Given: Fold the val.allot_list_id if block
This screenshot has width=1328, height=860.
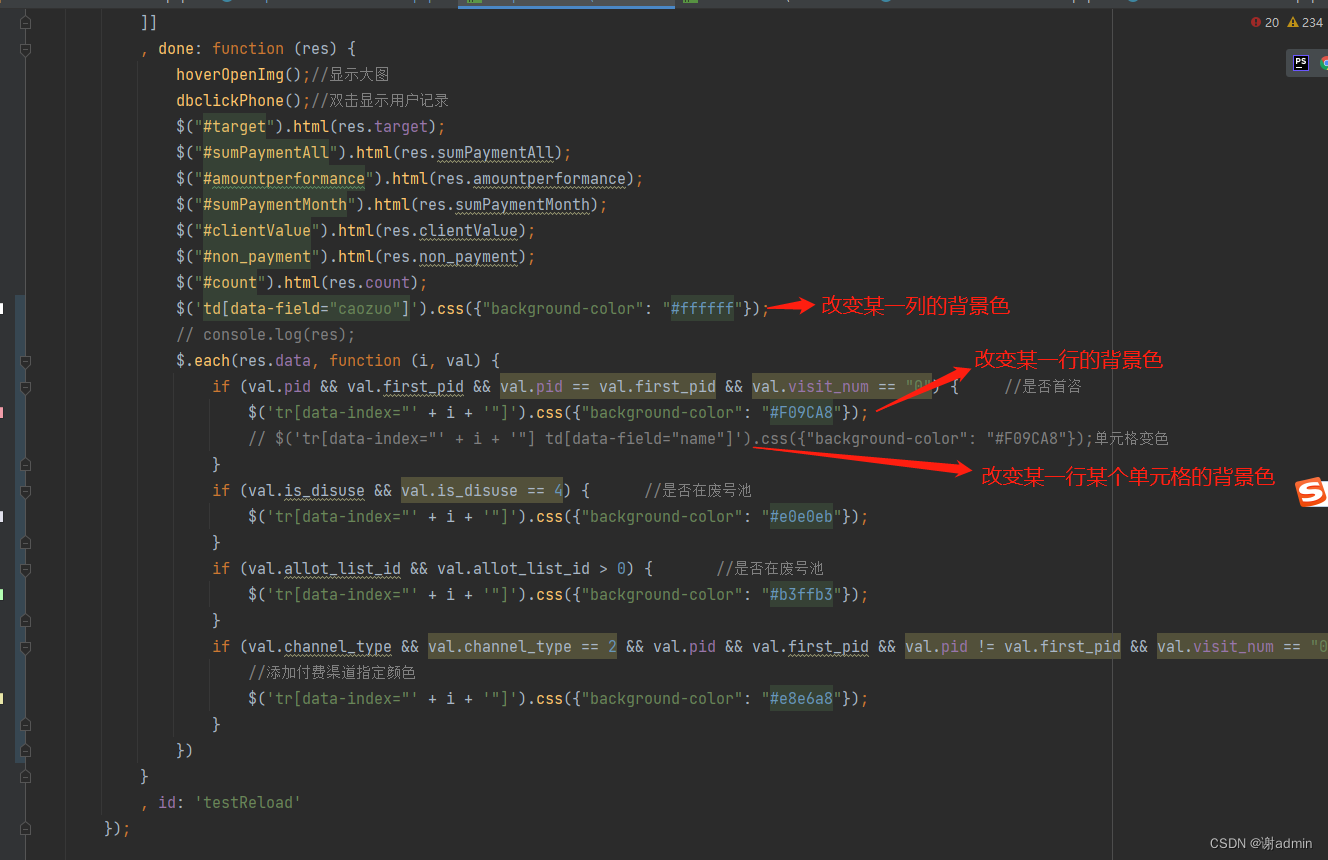Looking at the screenshot, I should (x=26, y=568).
